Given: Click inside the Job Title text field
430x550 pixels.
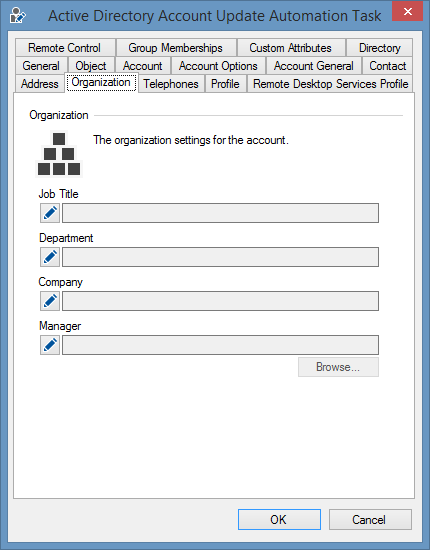Looking at the screenshot, I should click(x=220, y=213).
